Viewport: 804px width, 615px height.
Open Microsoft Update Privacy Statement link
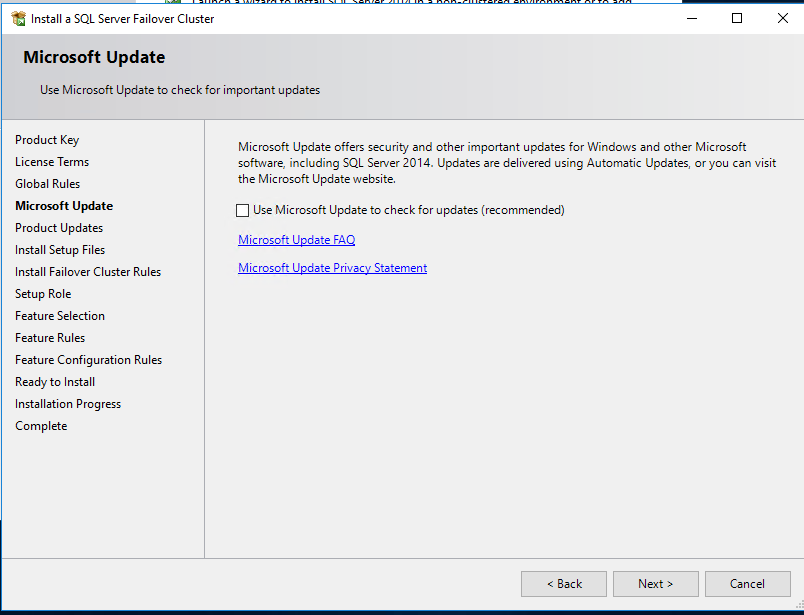point(332,268)
